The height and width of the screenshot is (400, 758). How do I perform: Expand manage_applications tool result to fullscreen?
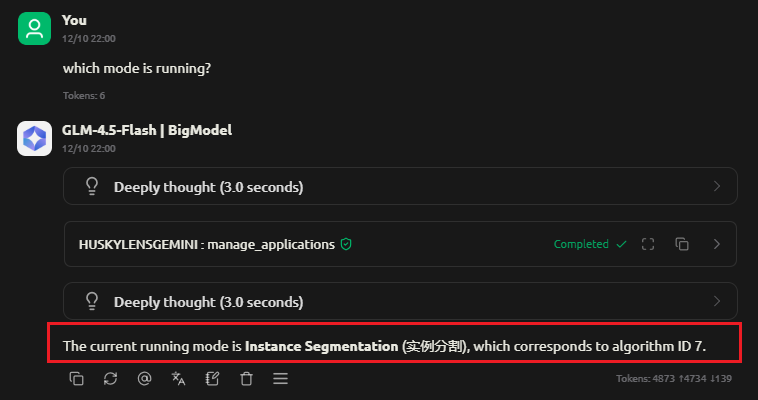[x=648, y=244]
